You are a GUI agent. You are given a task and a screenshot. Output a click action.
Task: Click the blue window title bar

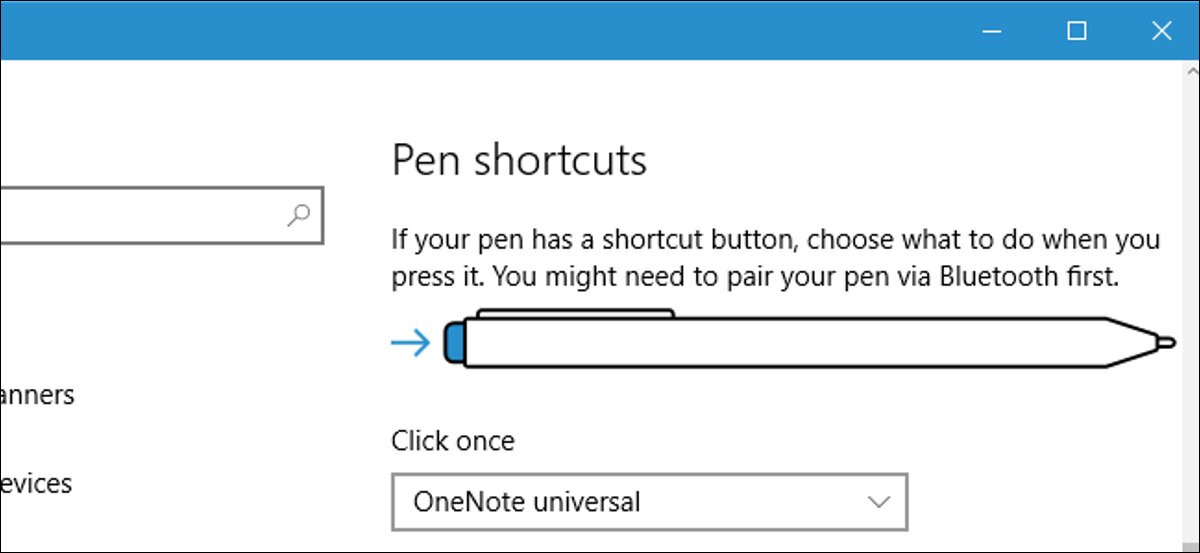(480, 31)
